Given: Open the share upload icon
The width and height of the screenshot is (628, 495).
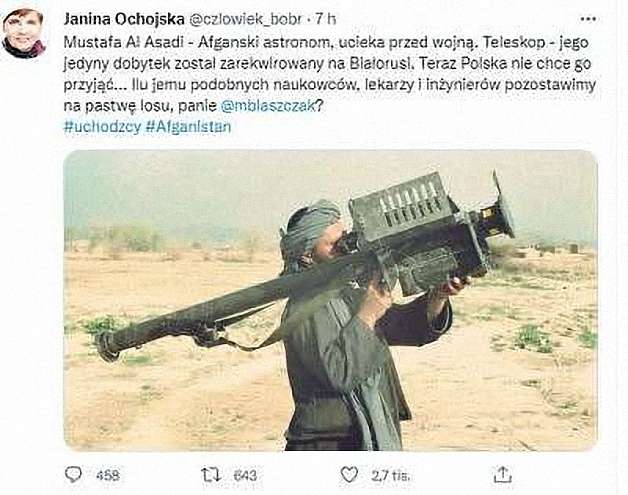Looking at the screenshot, I should tap(503, 475).
